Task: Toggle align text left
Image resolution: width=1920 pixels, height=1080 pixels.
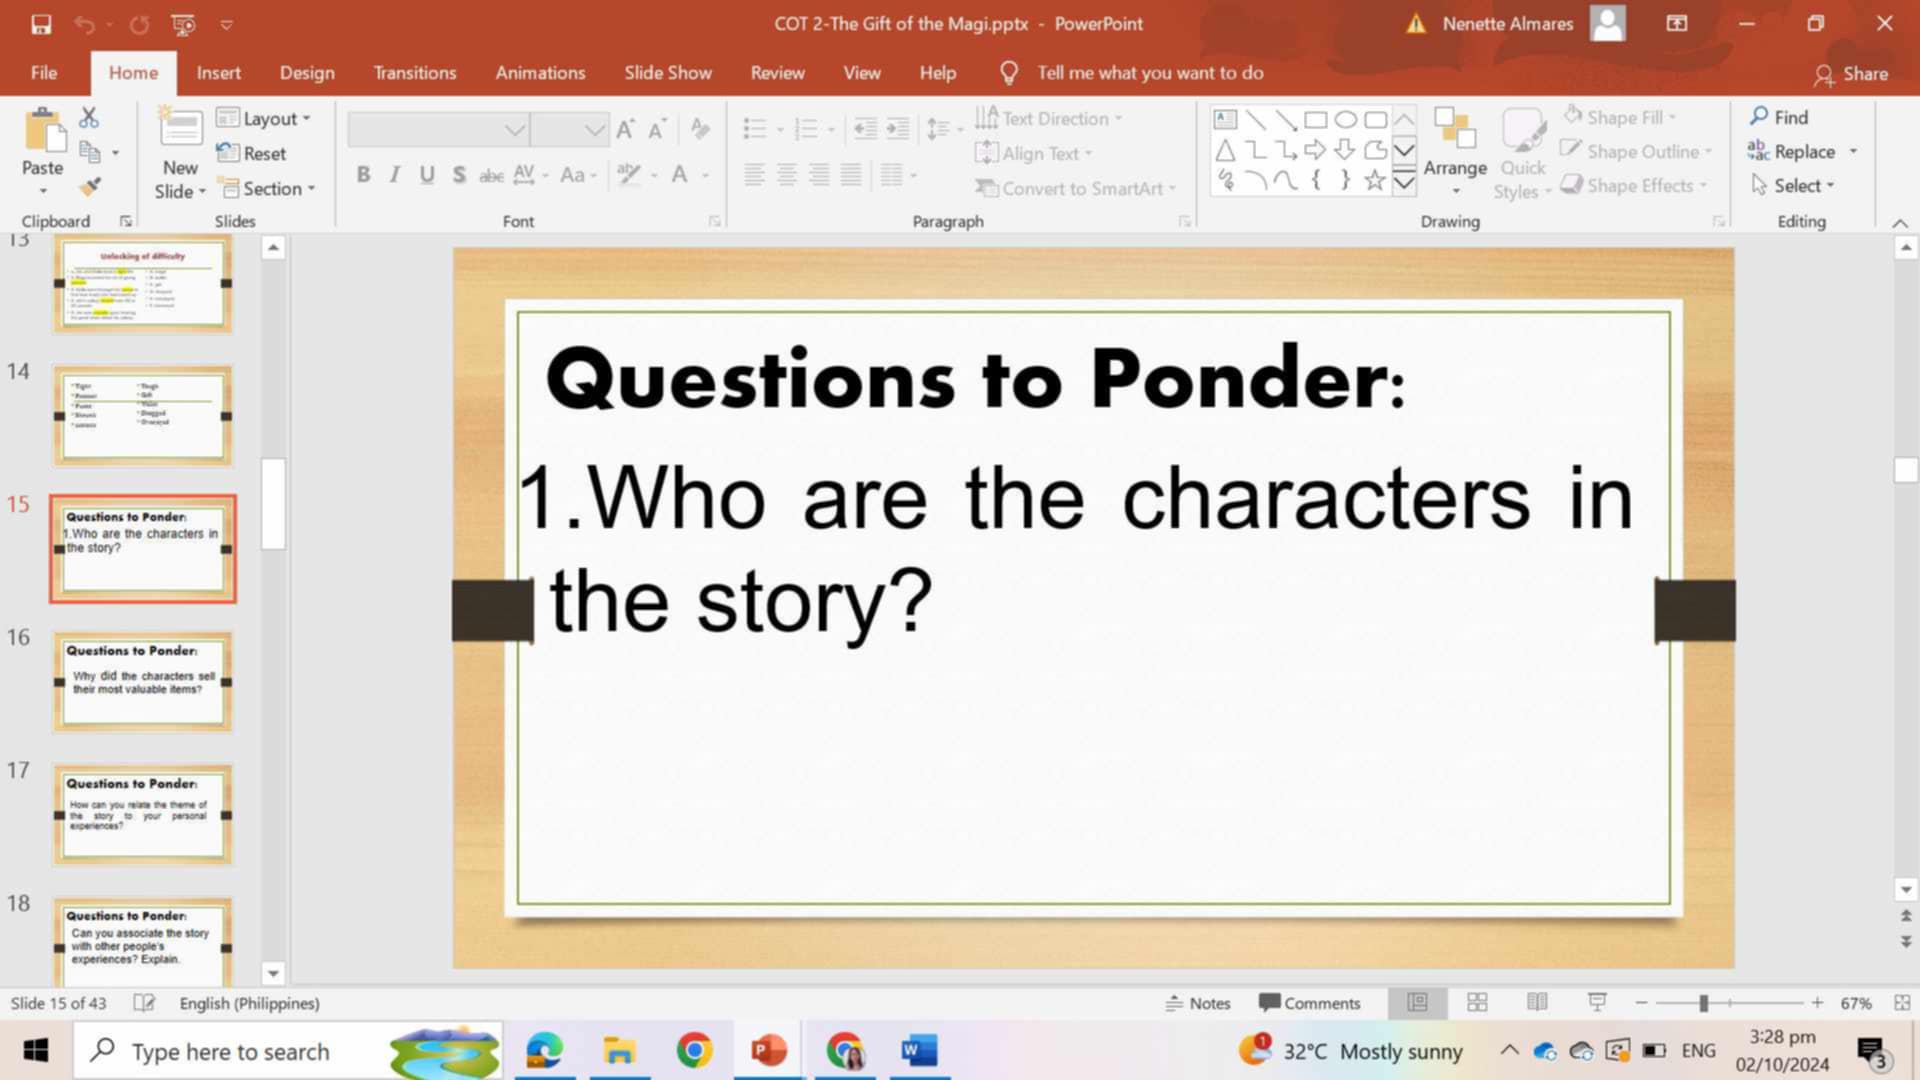Action: (x=754, y=175)
